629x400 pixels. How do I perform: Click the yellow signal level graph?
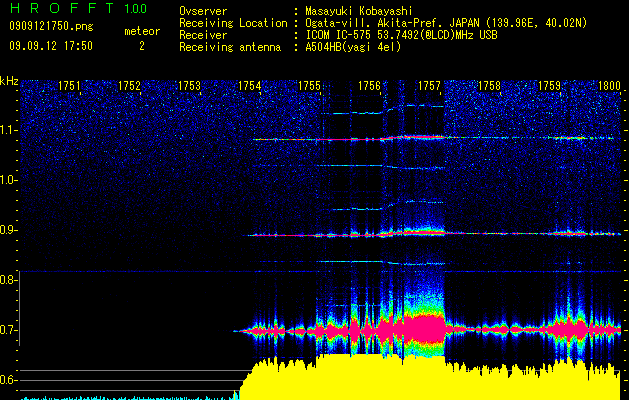point(430,377)
